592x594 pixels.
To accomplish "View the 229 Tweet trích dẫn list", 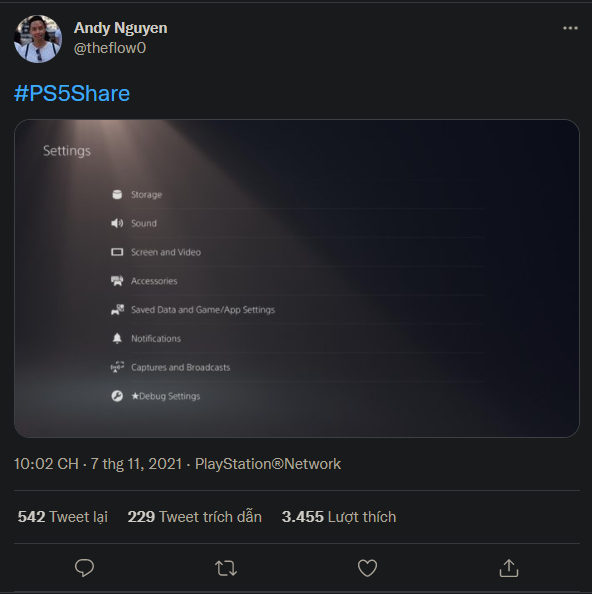I will (195, 517).
